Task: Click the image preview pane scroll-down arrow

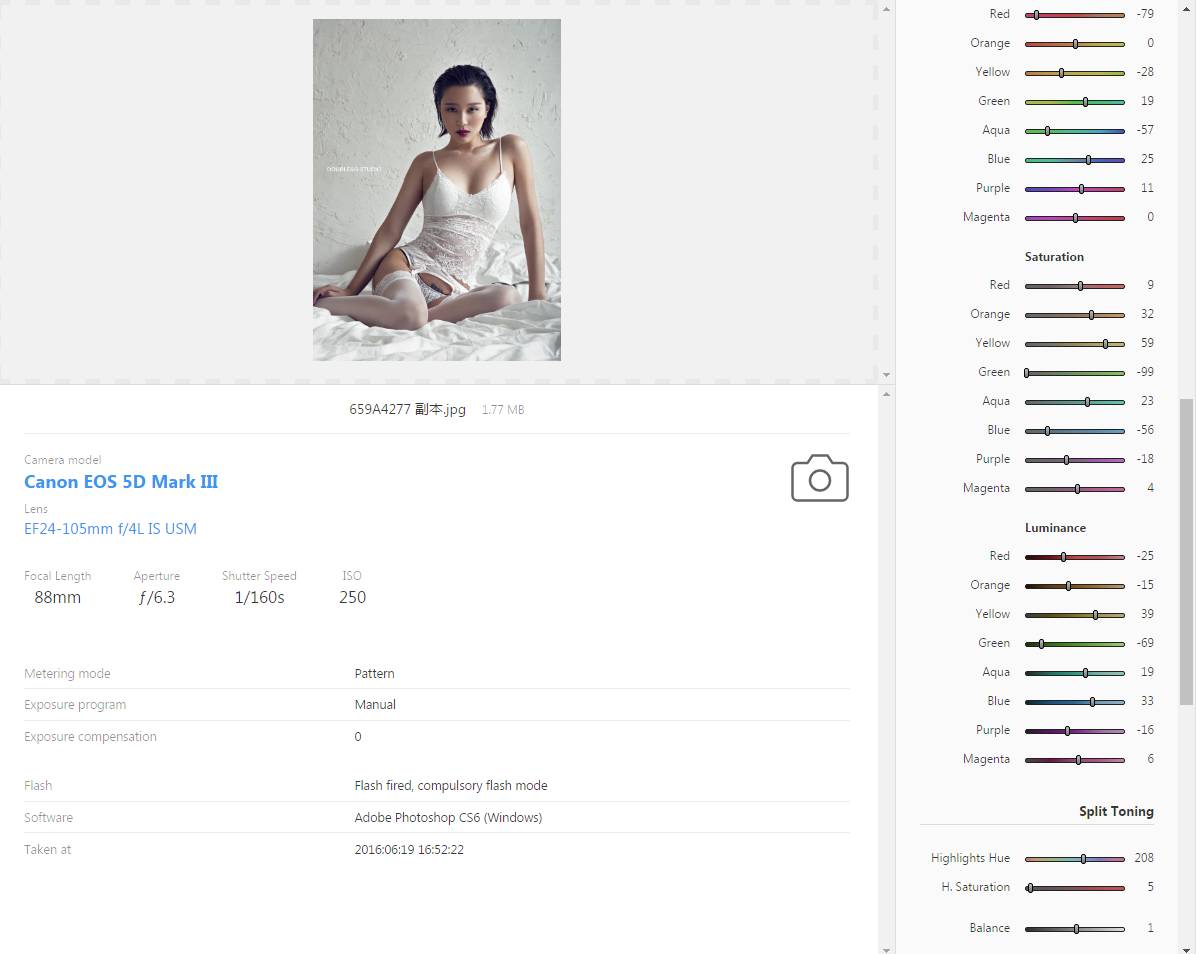Action: pyautogui.click(x=886, y=374)
